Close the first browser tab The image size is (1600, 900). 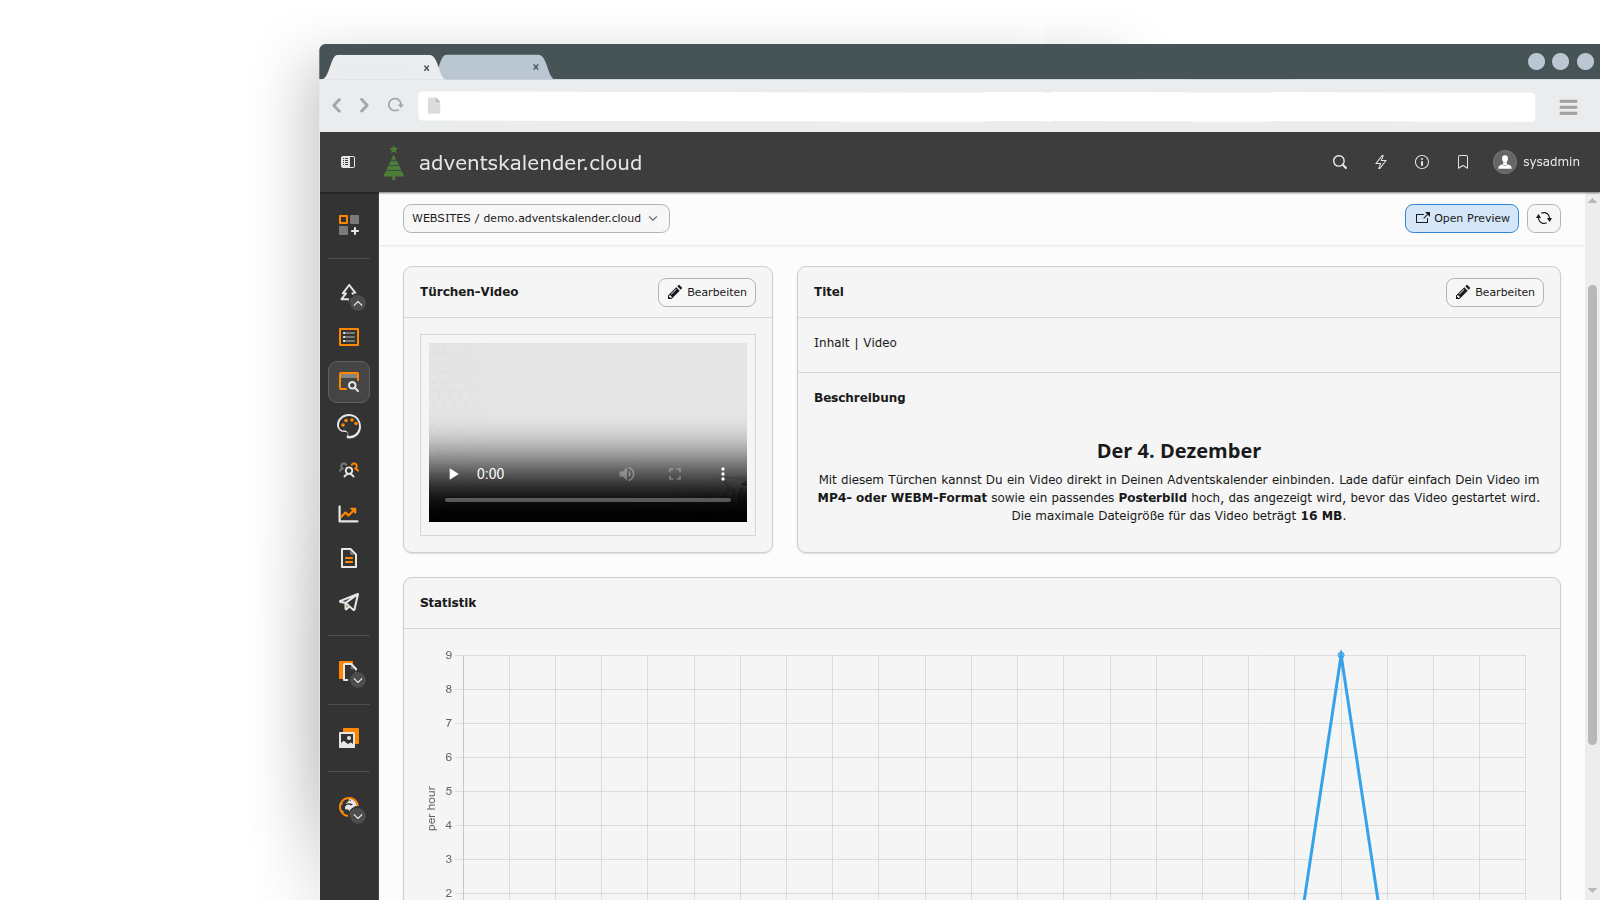[x=426, y=68]
